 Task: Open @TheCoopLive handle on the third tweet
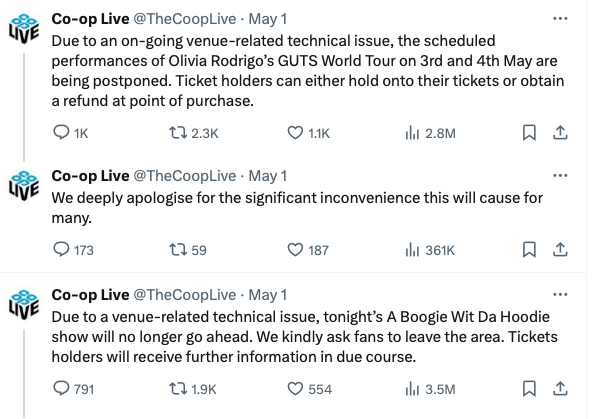(x=185, y=295)
